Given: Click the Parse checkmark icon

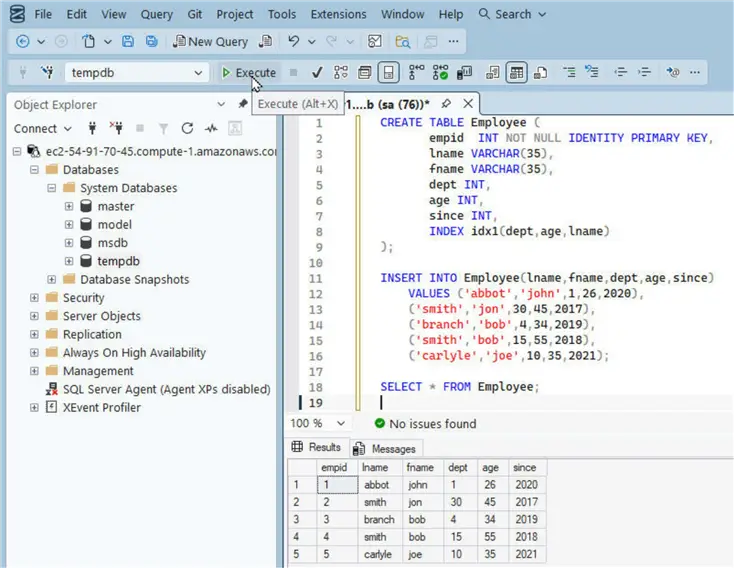Looking at the screenshot, I should click(317, 73).
